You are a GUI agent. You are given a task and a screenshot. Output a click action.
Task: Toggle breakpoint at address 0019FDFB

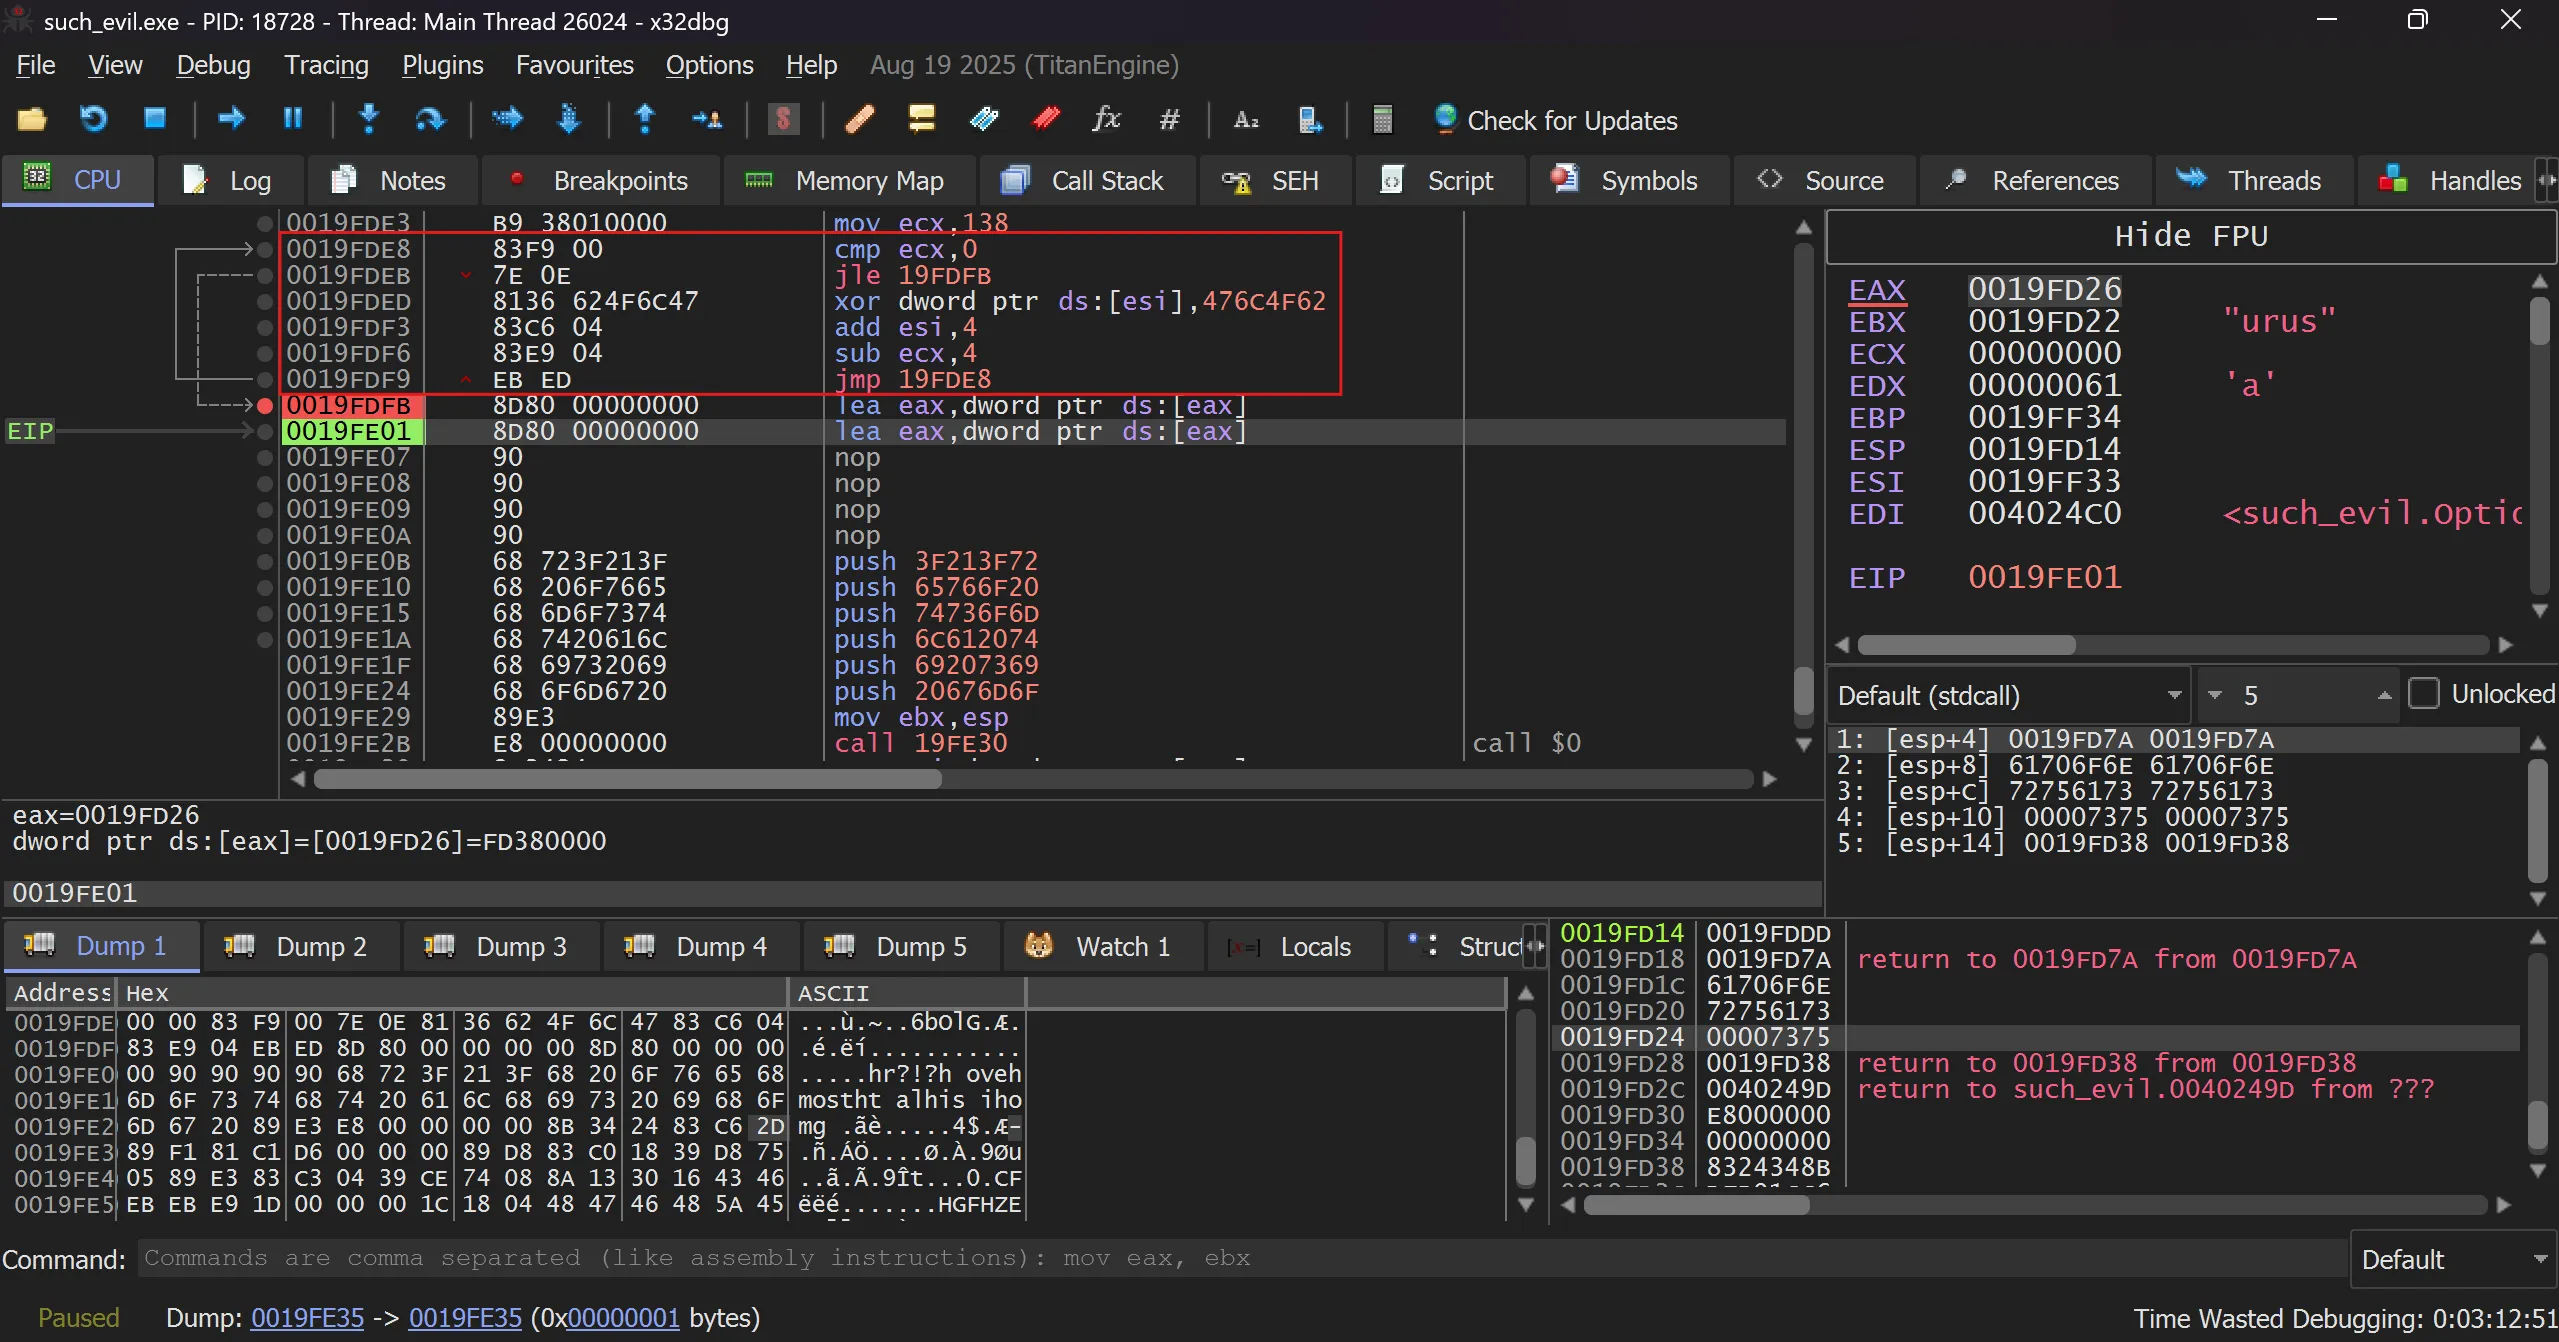click(265, 405)
